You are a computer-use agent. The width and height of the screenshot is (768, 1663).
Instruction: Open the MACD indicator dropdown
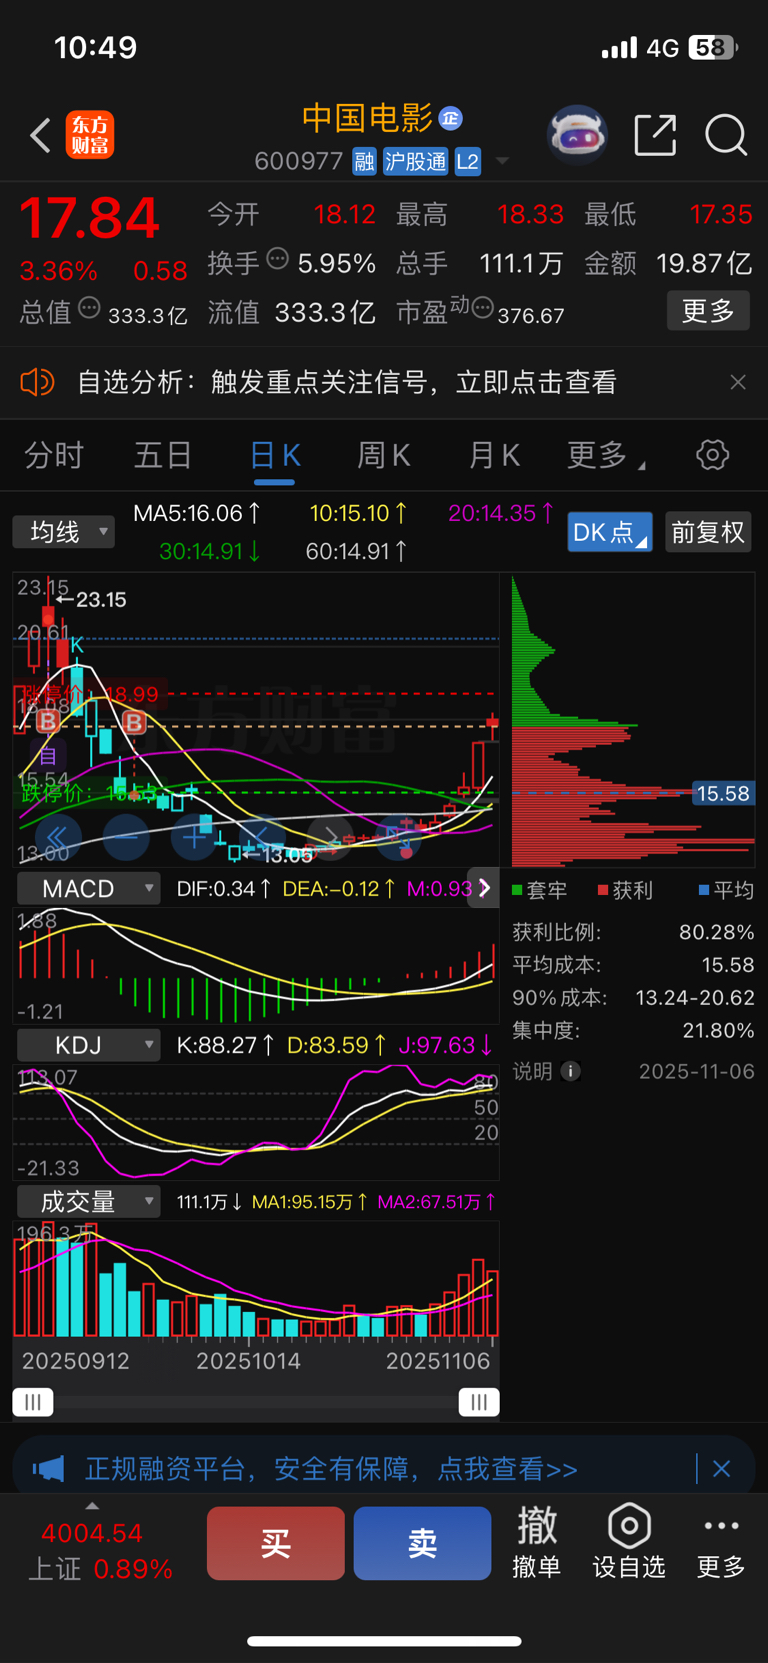click(x=88, y=888)
